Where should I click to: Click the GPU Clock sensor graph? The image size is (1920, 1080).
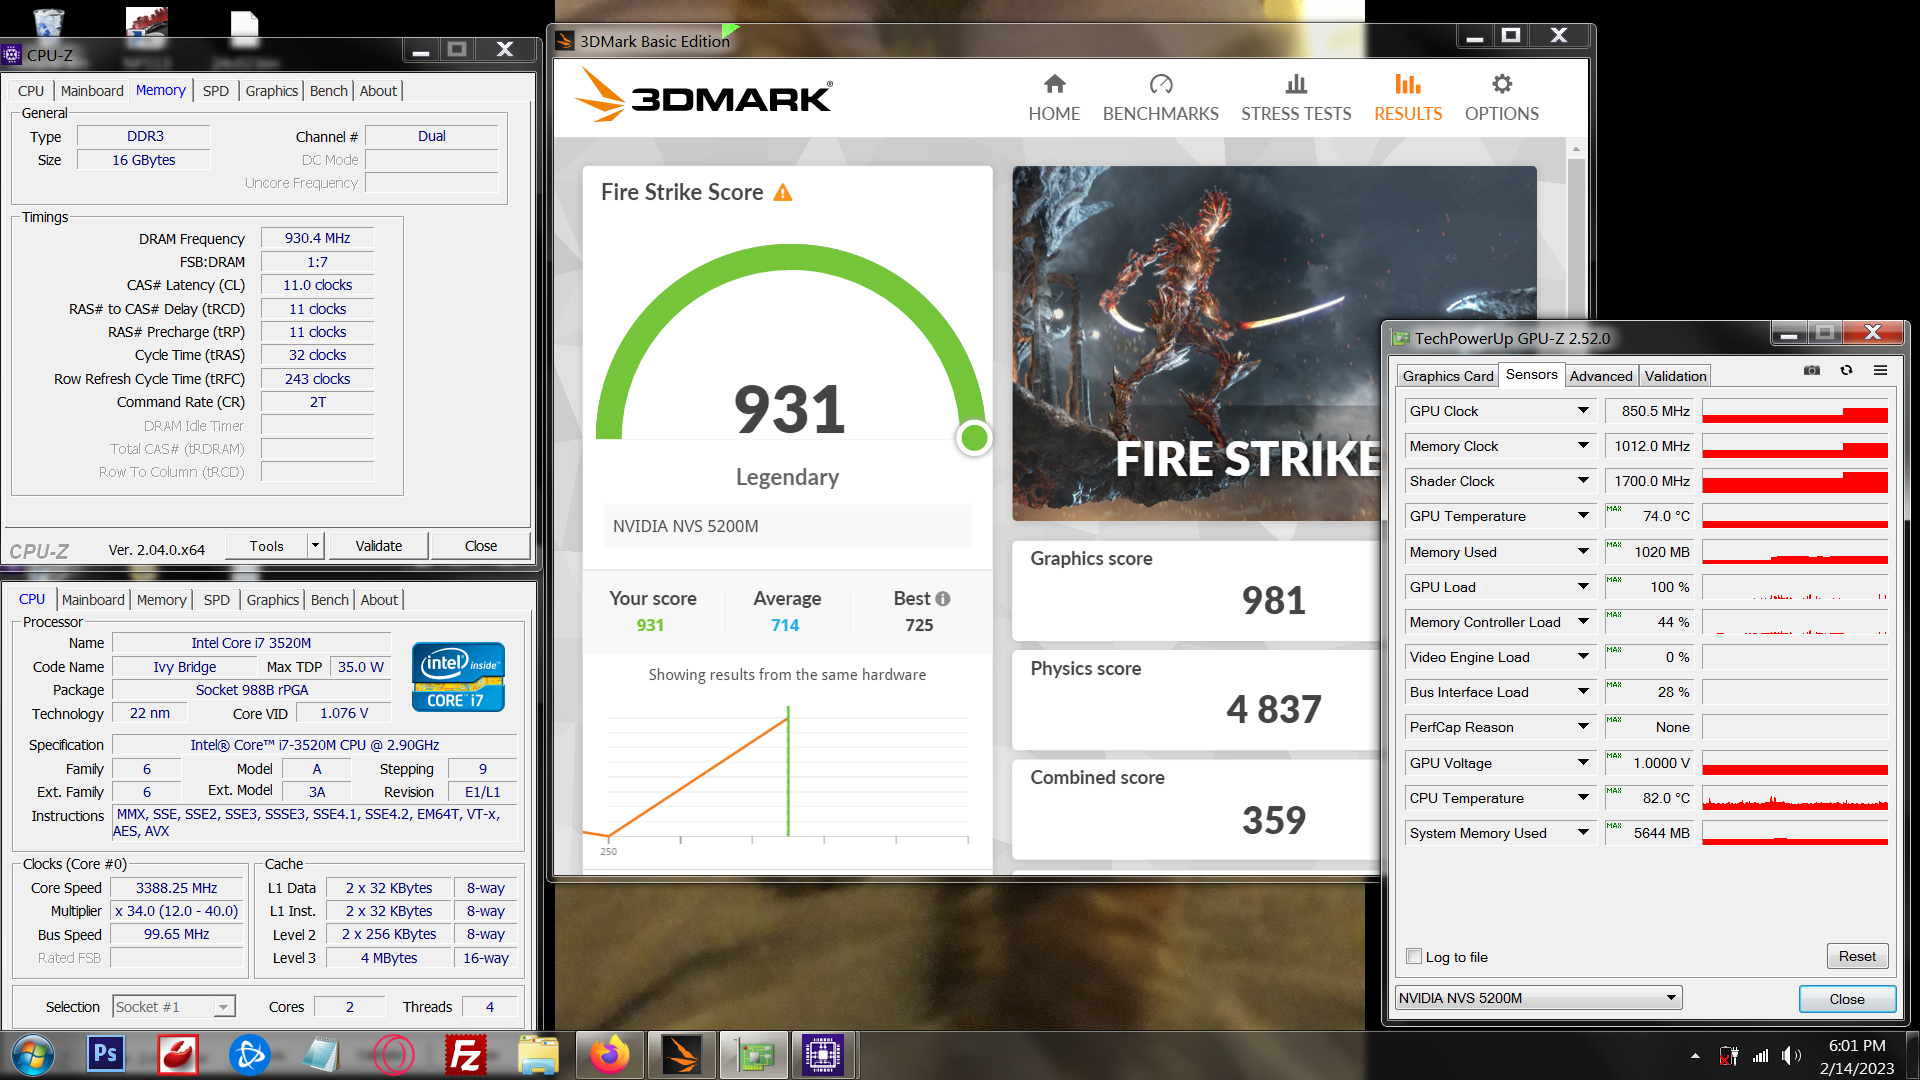point(1795,411)
